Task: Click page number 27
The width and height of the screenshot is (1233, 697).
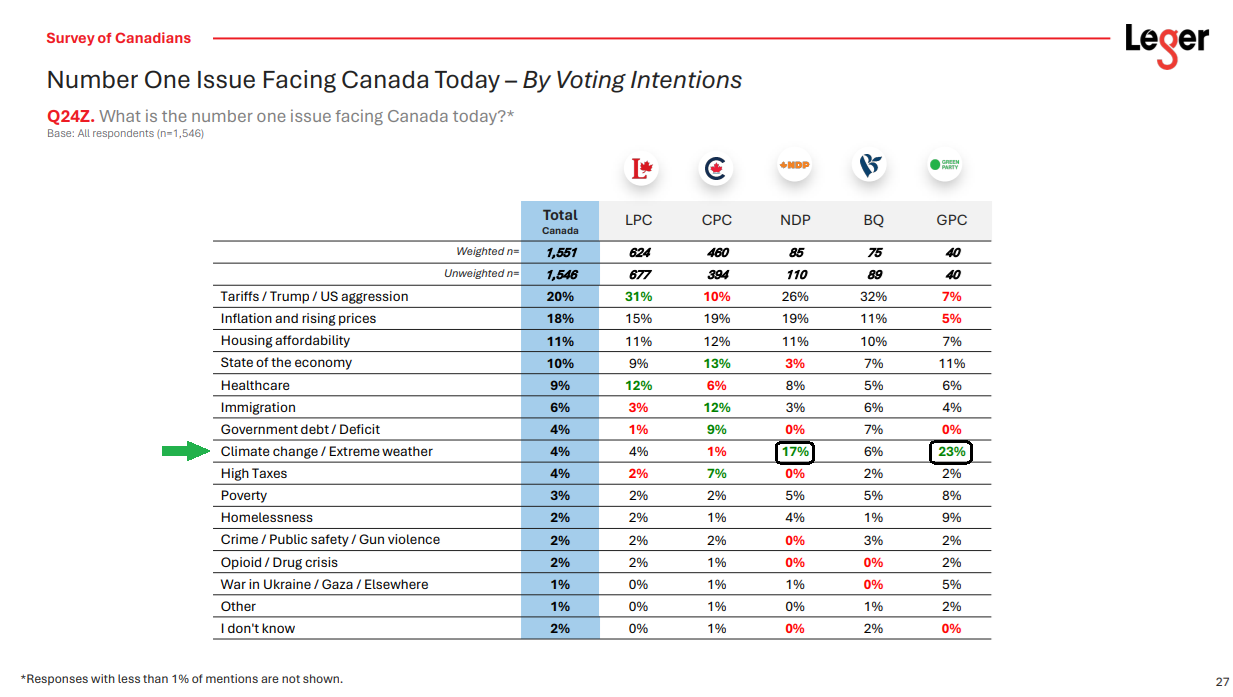Action: [x=1222, y=682]
